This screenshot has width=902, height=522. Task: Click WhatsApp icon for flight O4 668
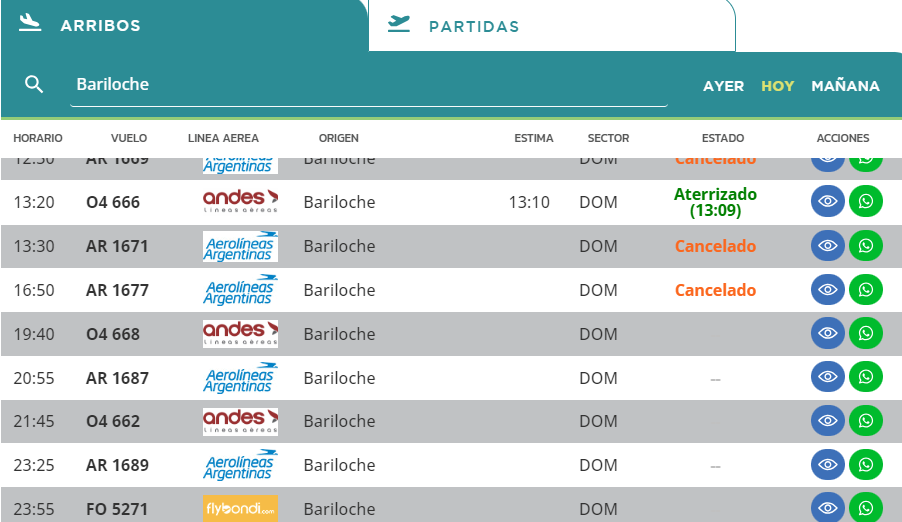(865, 334)
